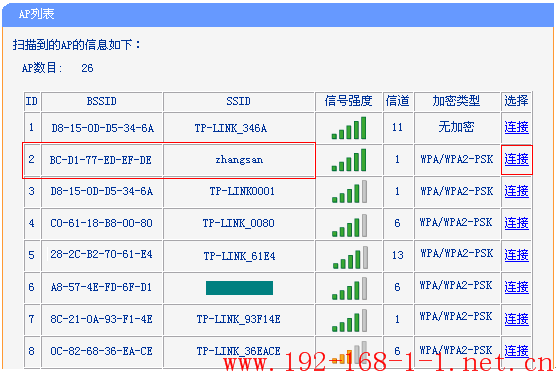
Task: Select BSSID 28-2C-B2-70-61-E4
Action: (101, 254)
